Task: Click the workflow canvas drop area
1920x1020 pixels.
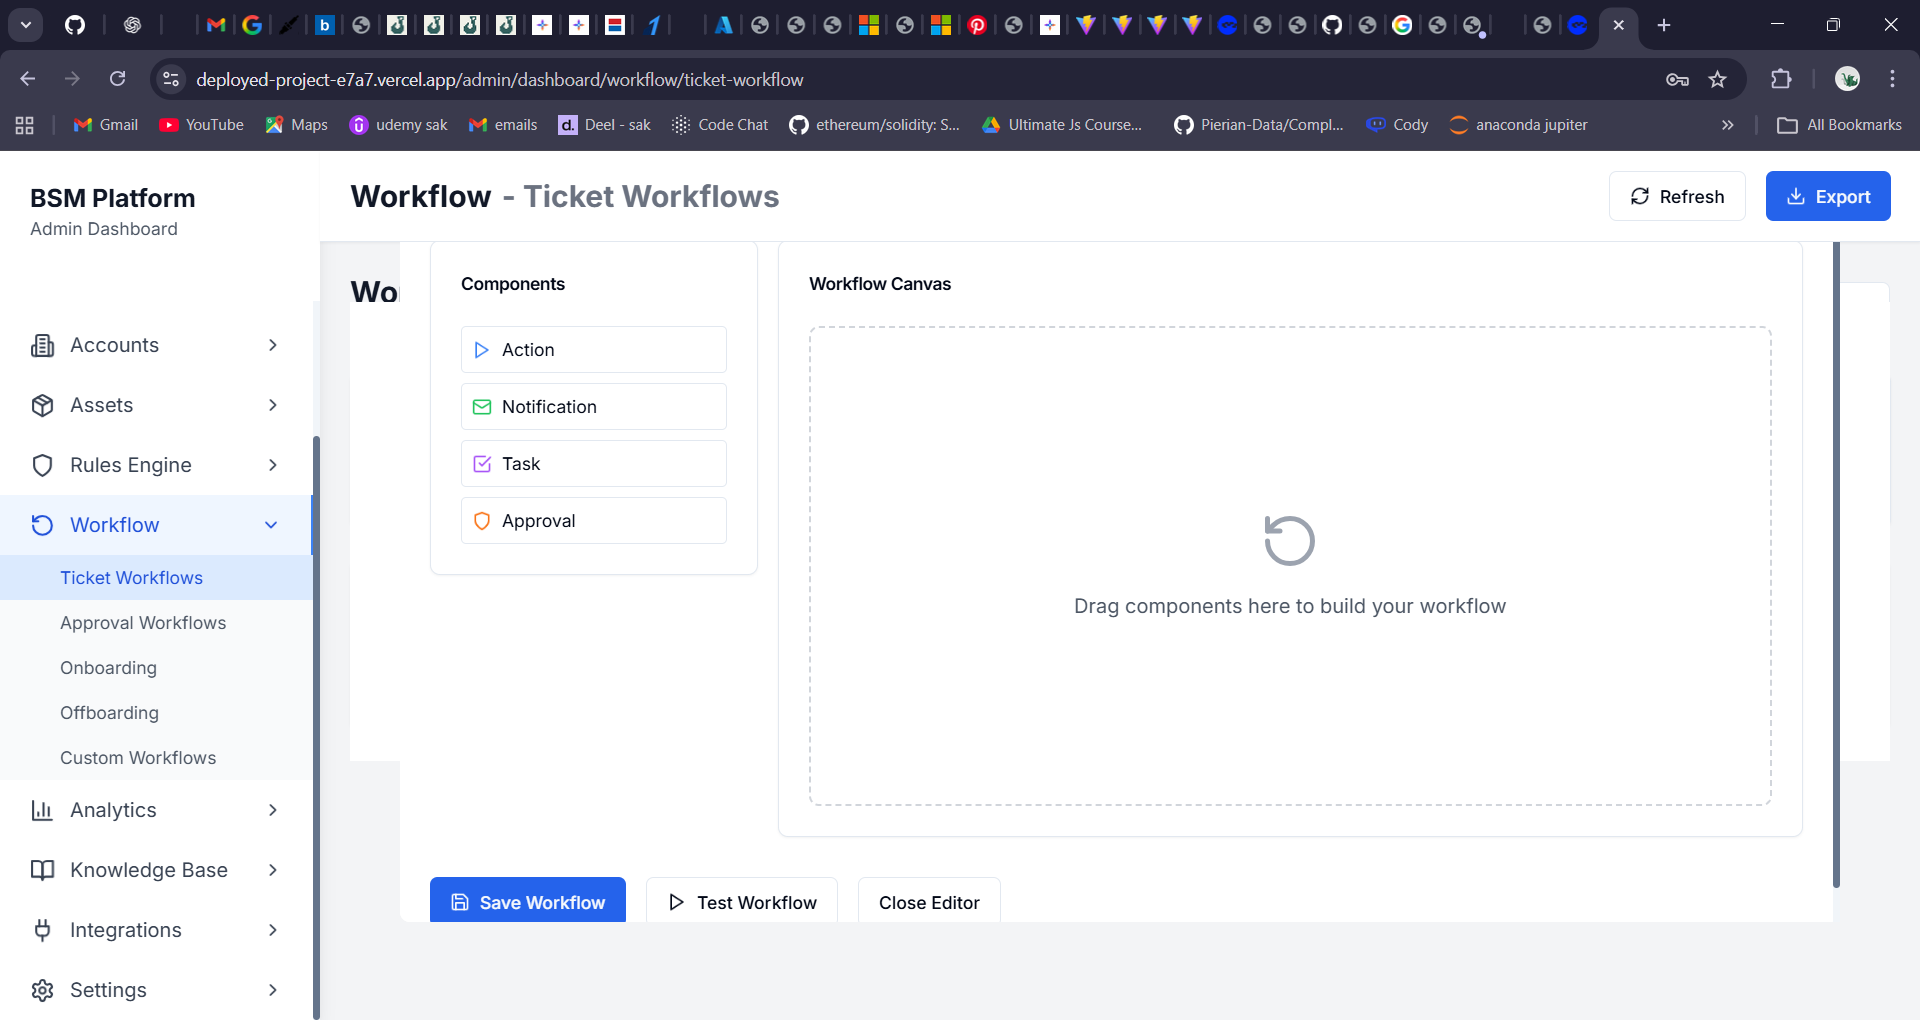Action: [1290, 566]
